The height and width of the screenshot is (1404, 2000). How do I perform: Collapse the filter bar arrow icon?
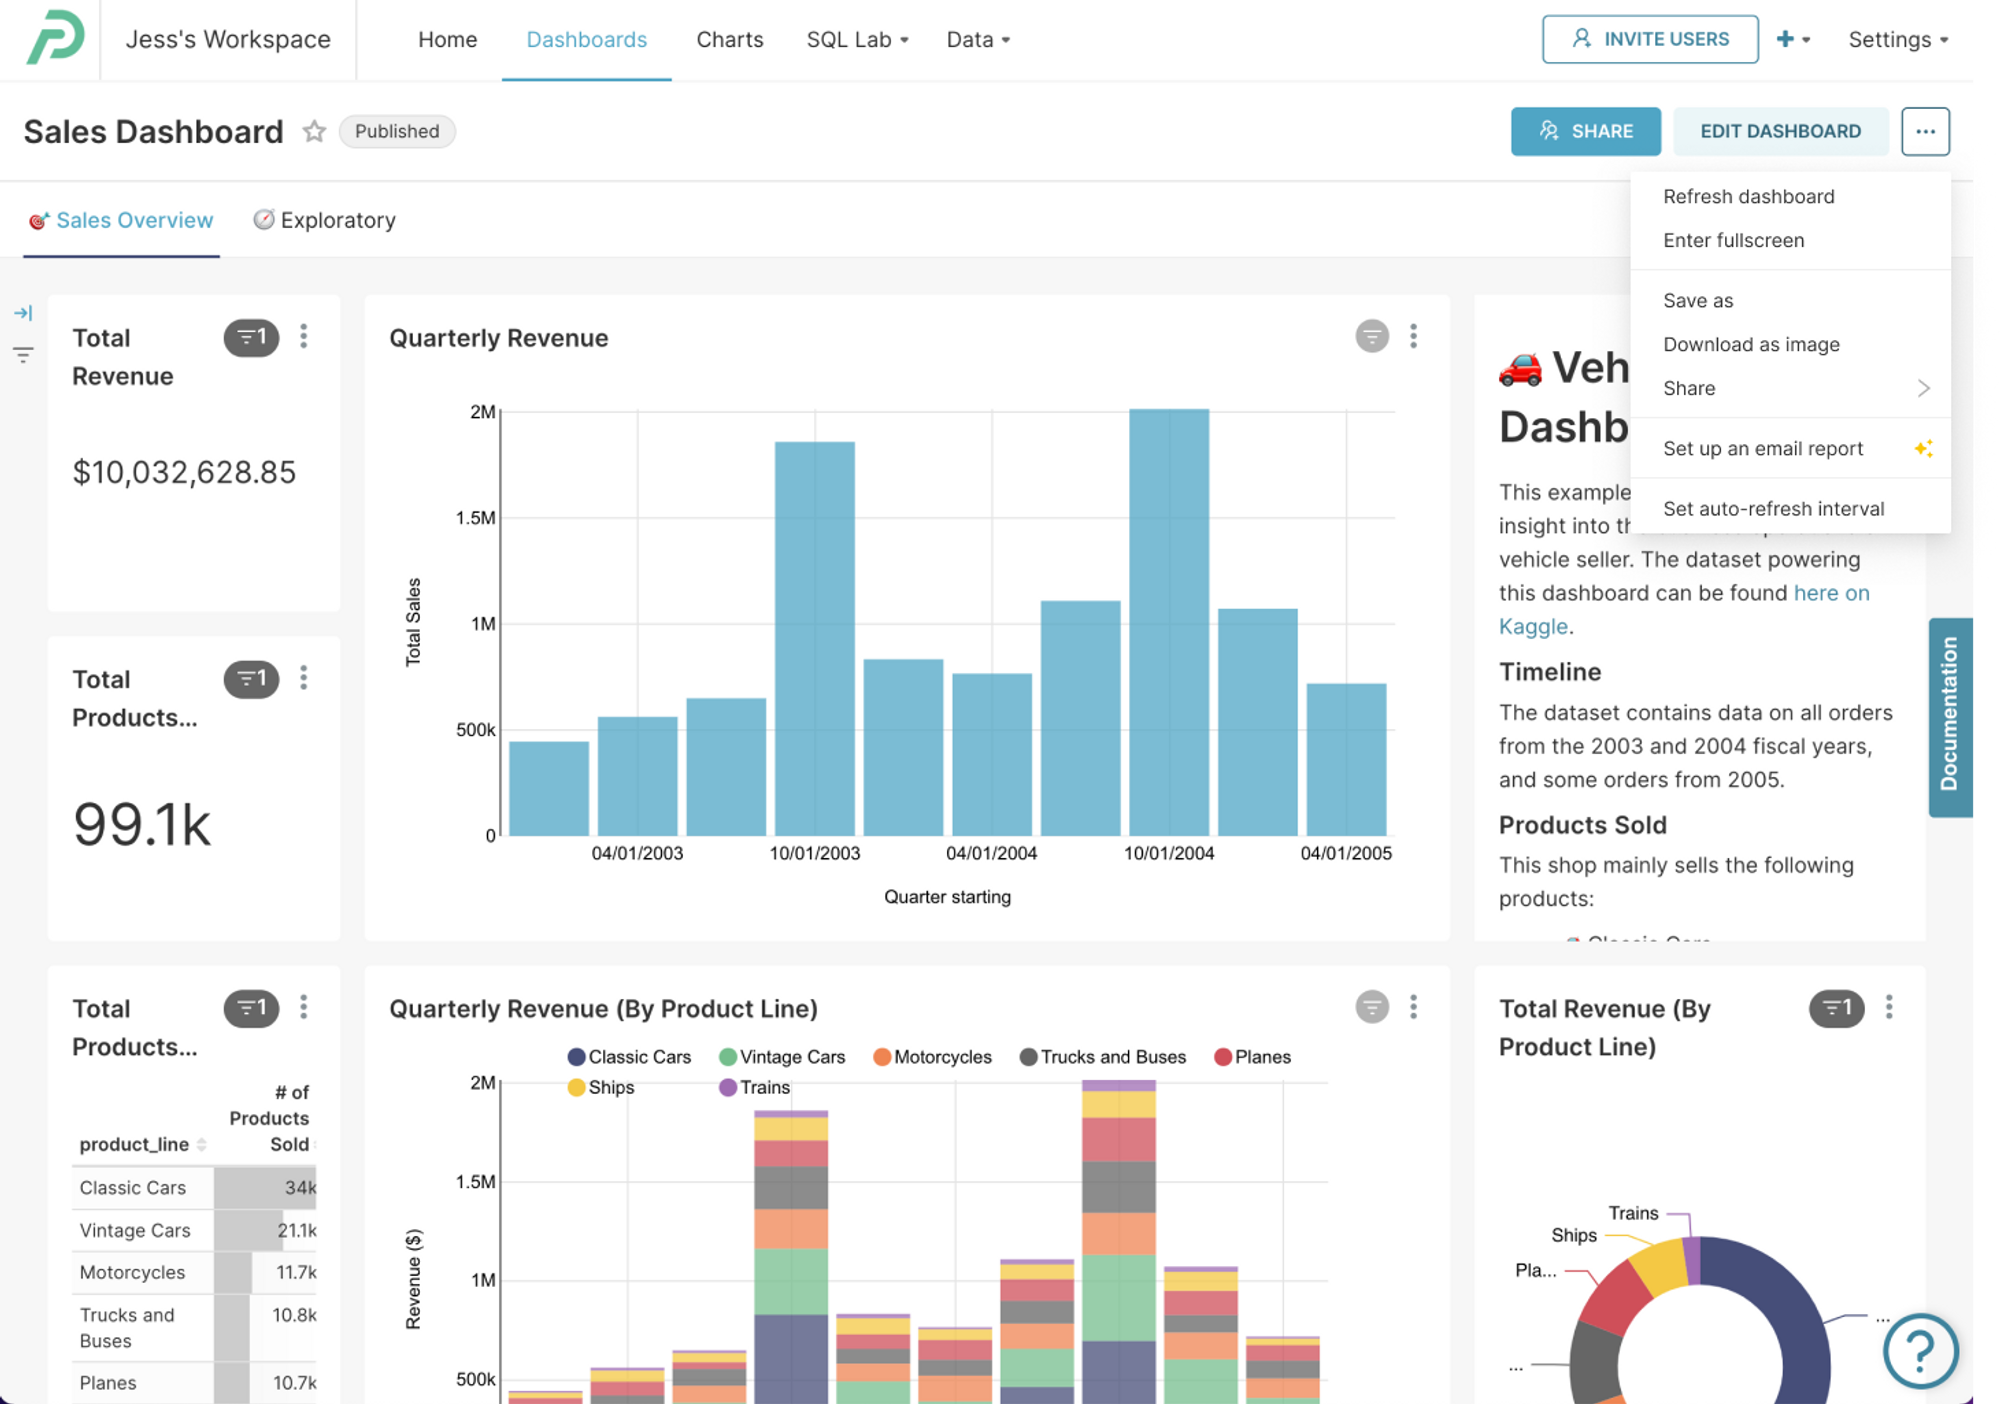point(23,313)
